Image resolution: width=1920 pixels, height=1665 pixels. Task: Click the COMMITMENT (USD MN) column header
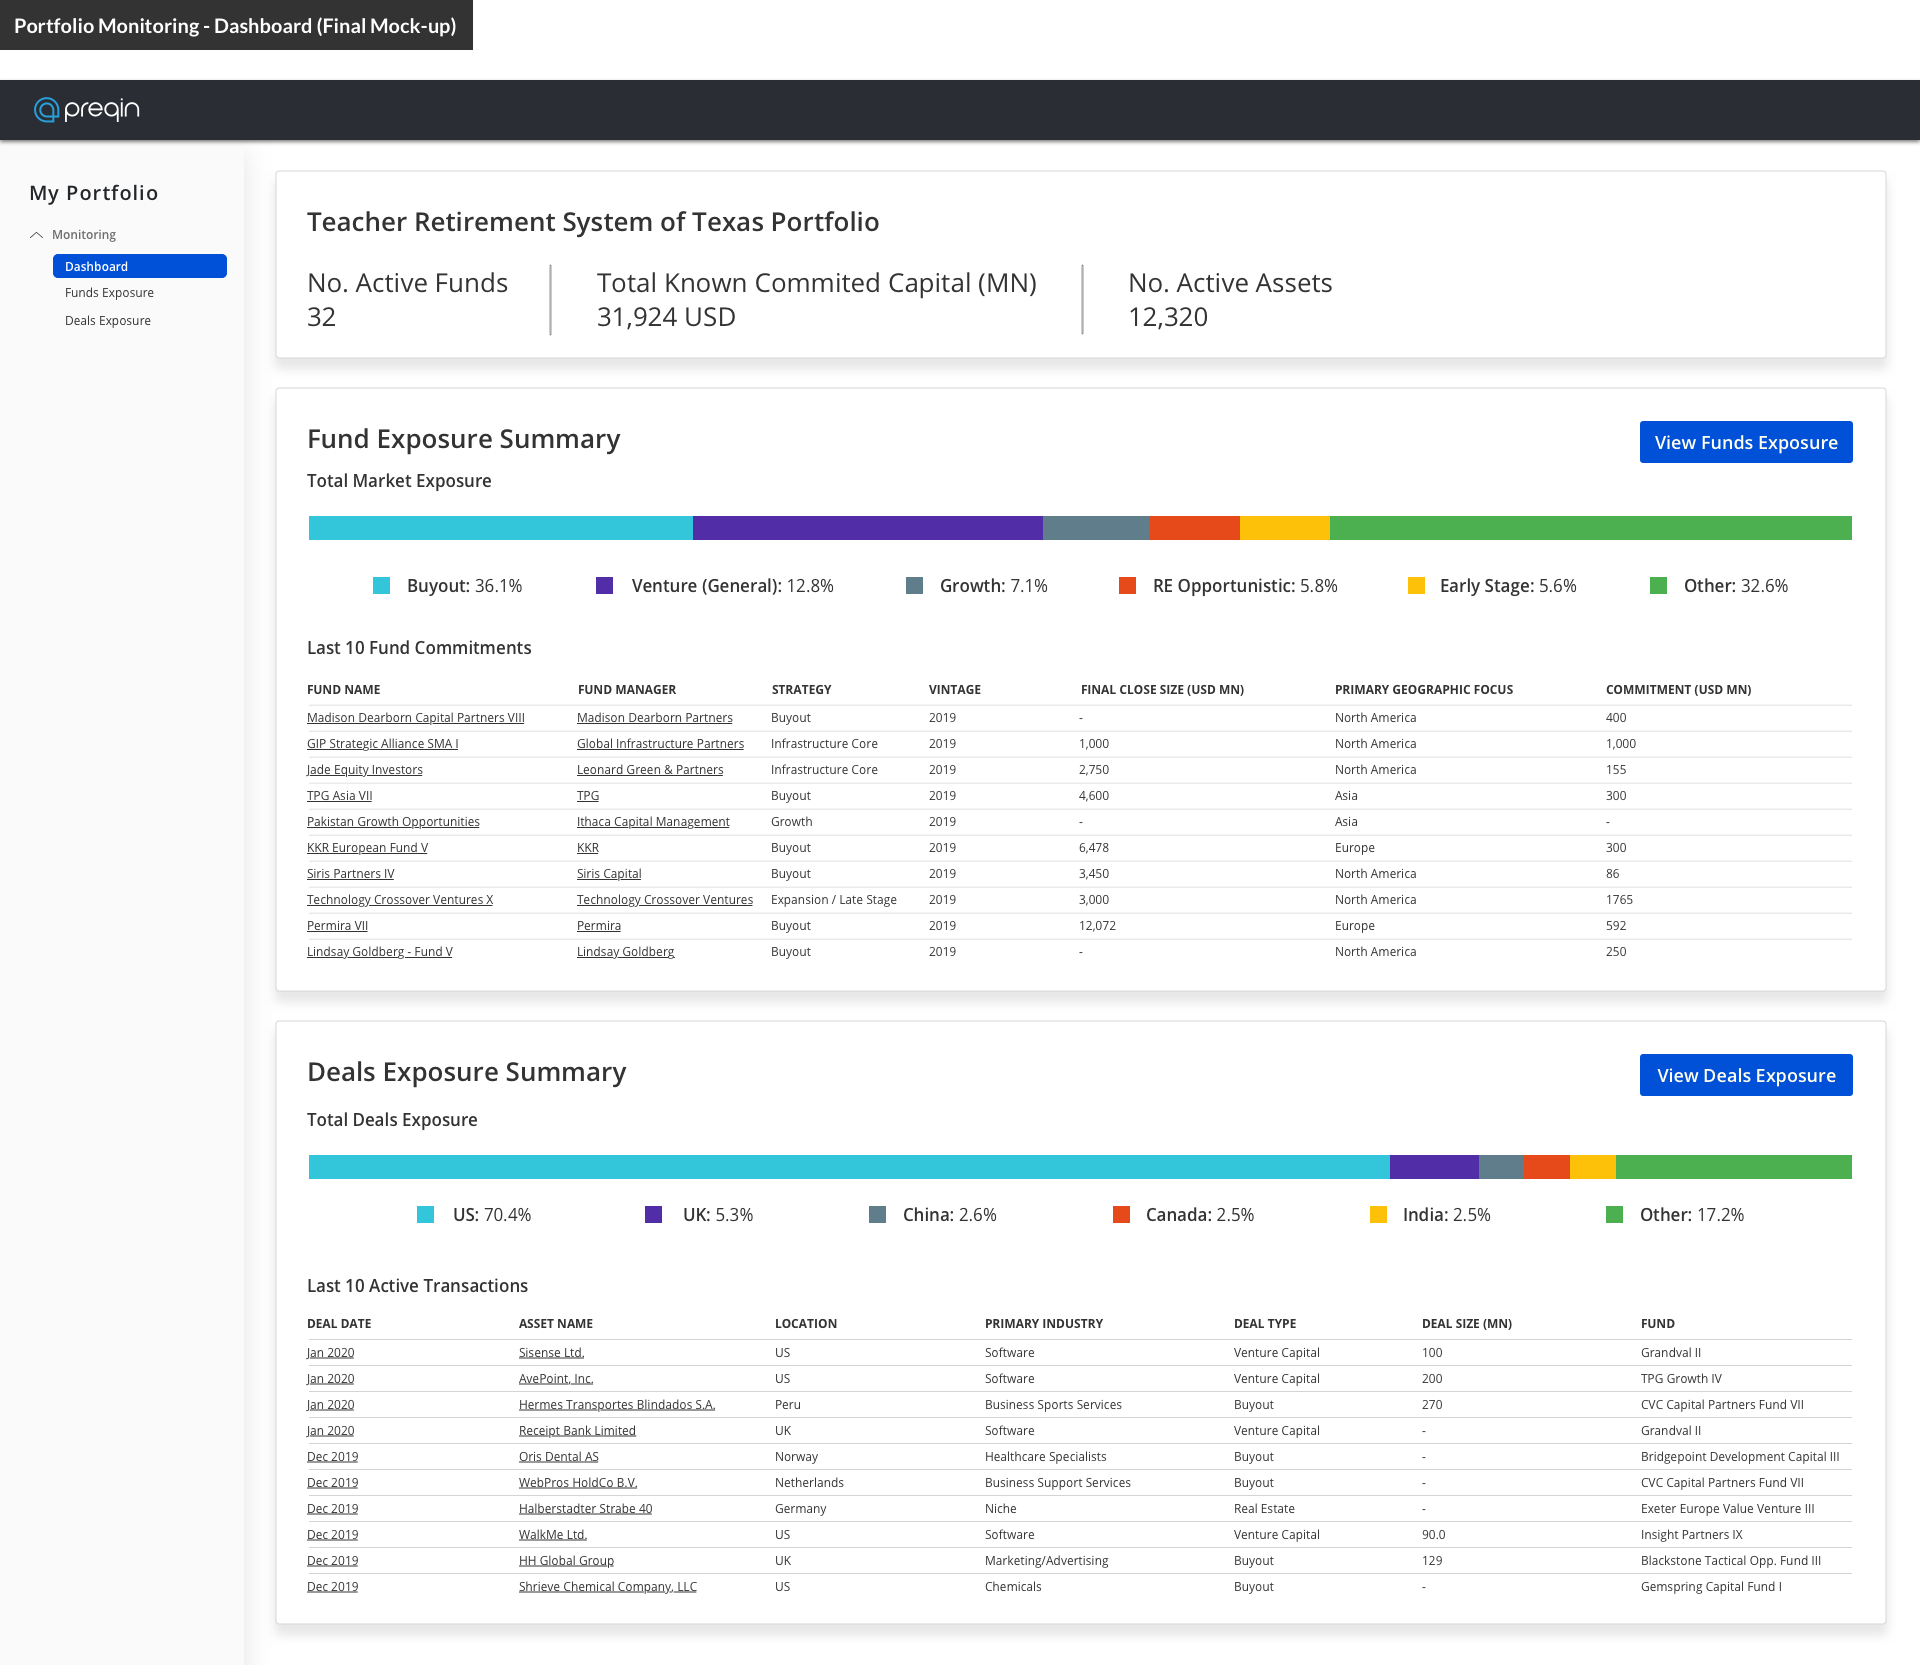[1678, 690]
